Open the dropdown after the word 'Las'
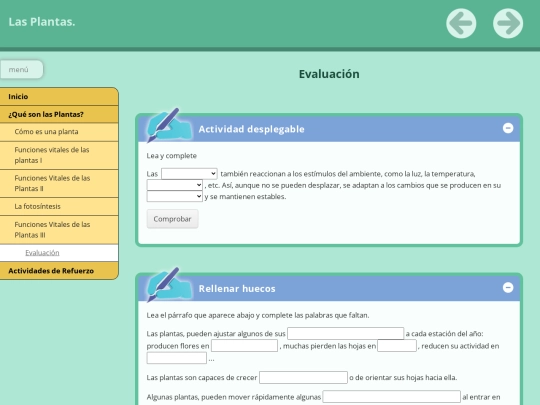Viewport: 540px width, 405px height. (189, 174)
